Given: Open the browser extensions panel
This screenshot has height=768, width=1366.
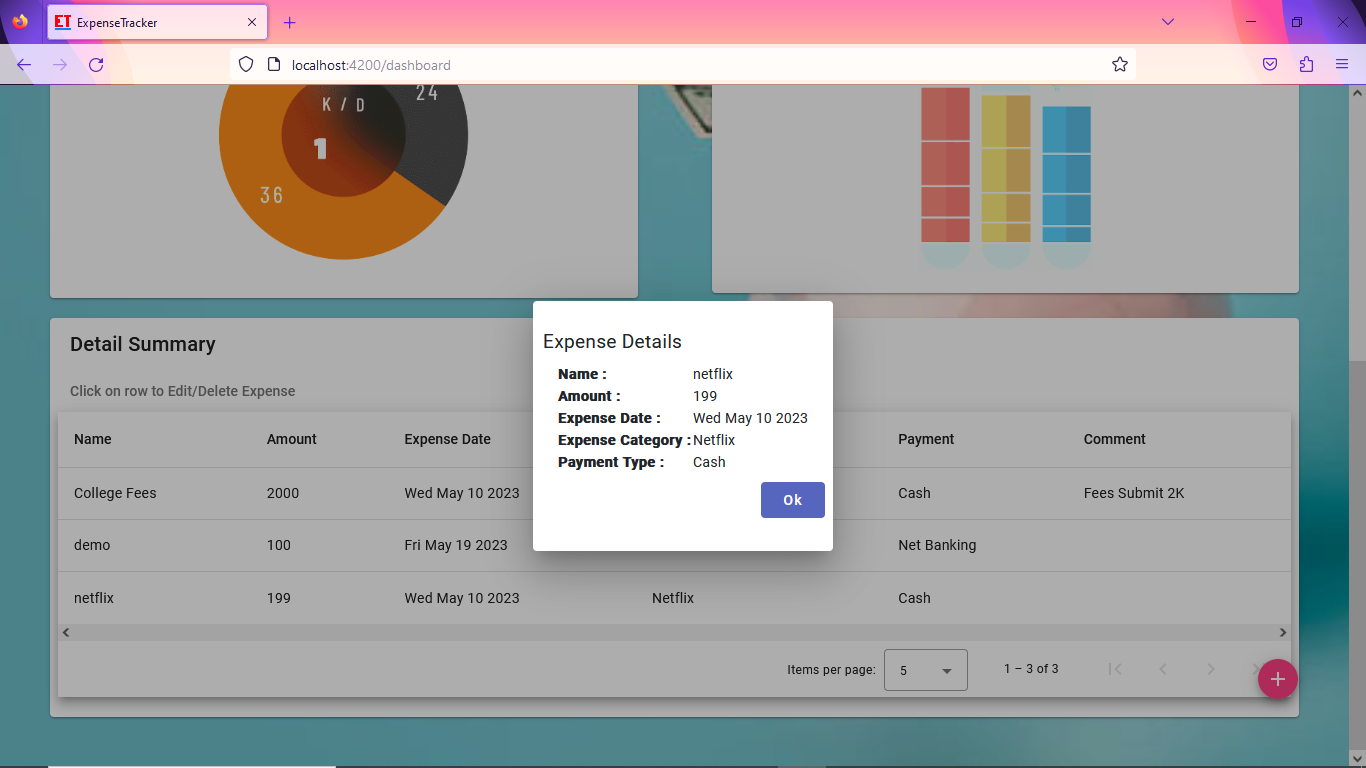Looking at the screenshot, I should coord(1306,64).
